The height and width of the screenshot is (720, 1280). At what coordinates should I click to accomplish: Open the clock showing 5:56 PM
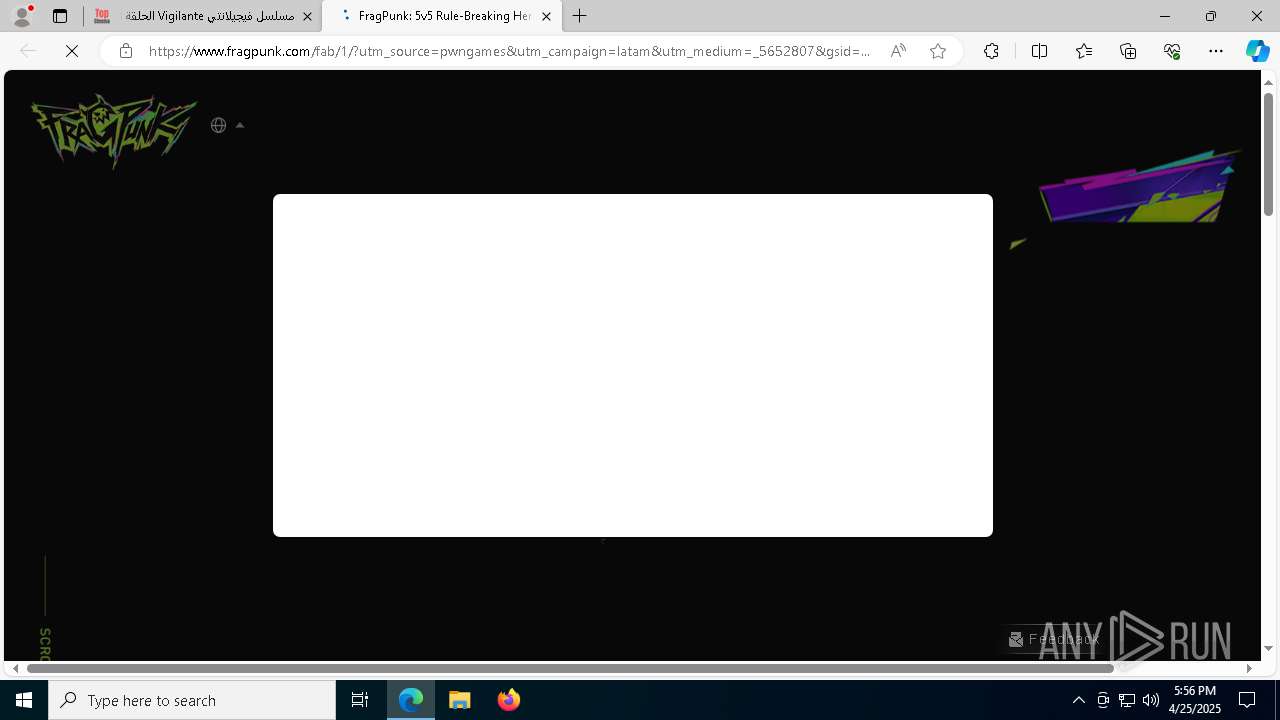pyautogui.click(x=1195, y=700)
